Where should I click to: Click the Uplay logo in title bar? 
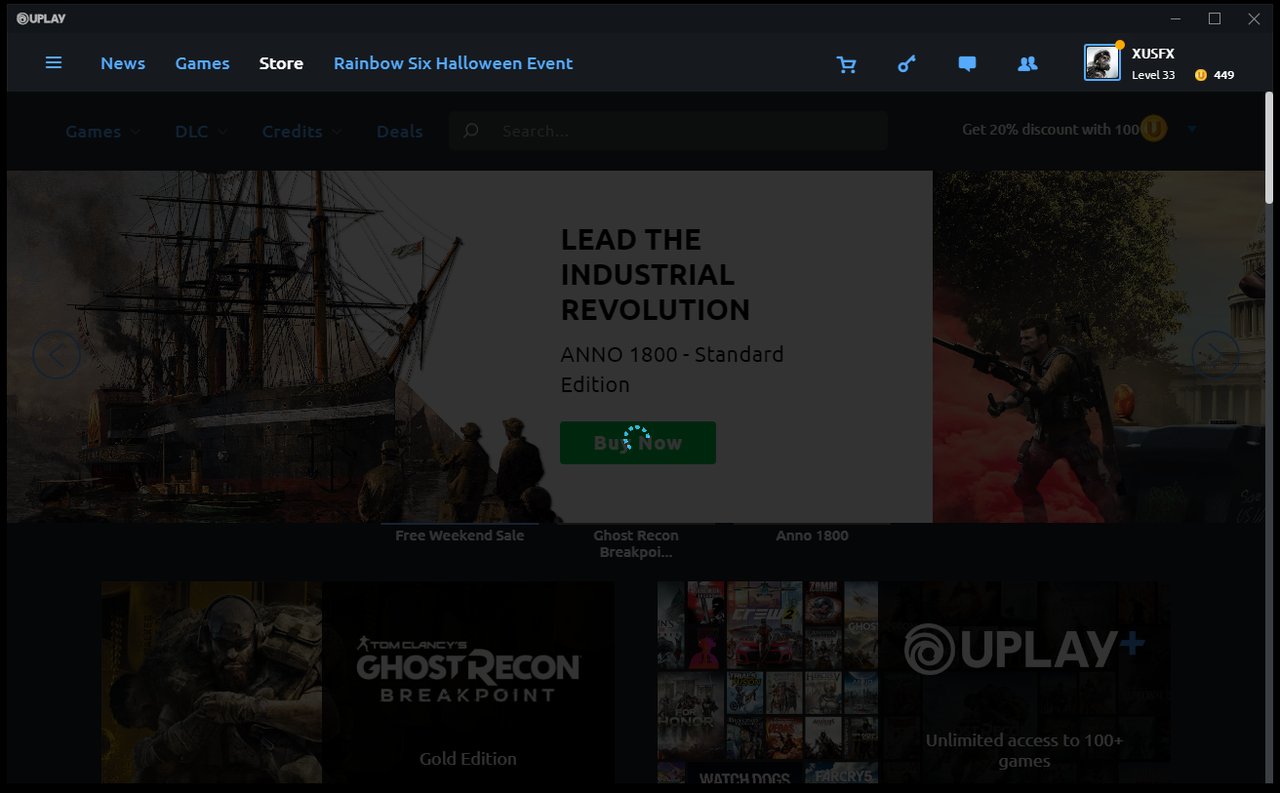pos(41,18)
